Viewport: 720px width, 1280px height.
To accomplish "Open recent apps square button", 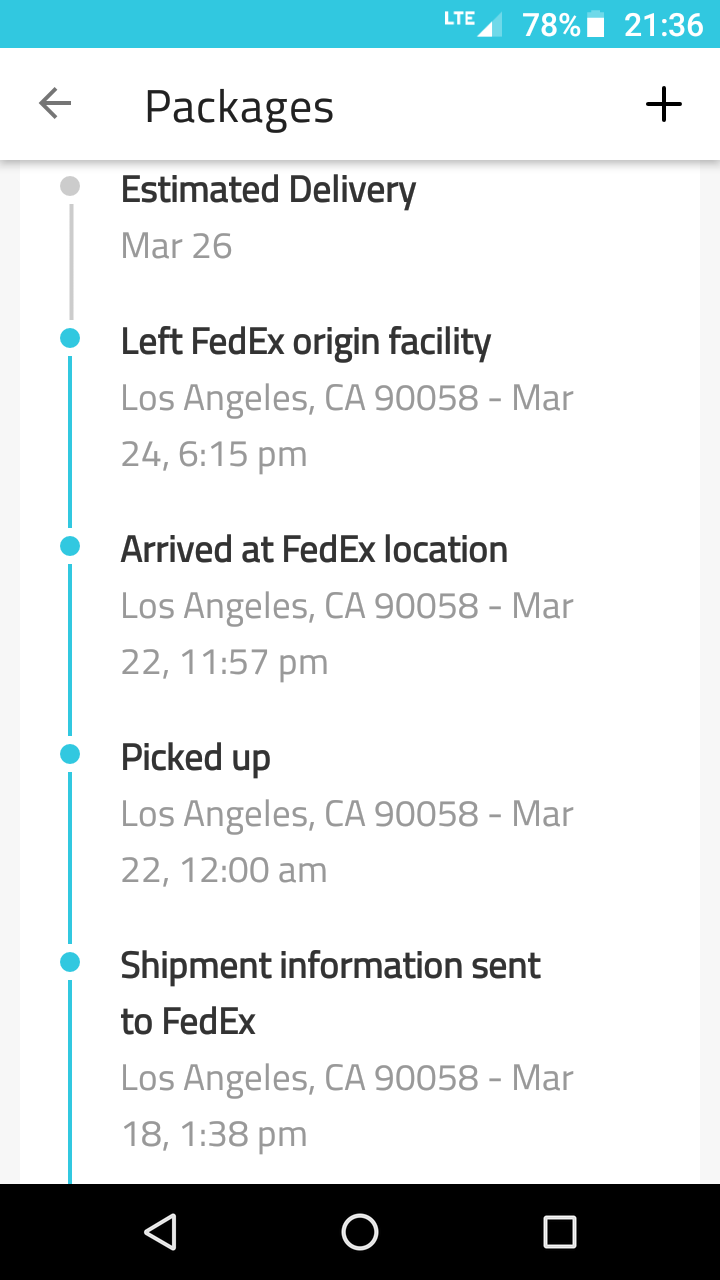I will click(559, 1232).
